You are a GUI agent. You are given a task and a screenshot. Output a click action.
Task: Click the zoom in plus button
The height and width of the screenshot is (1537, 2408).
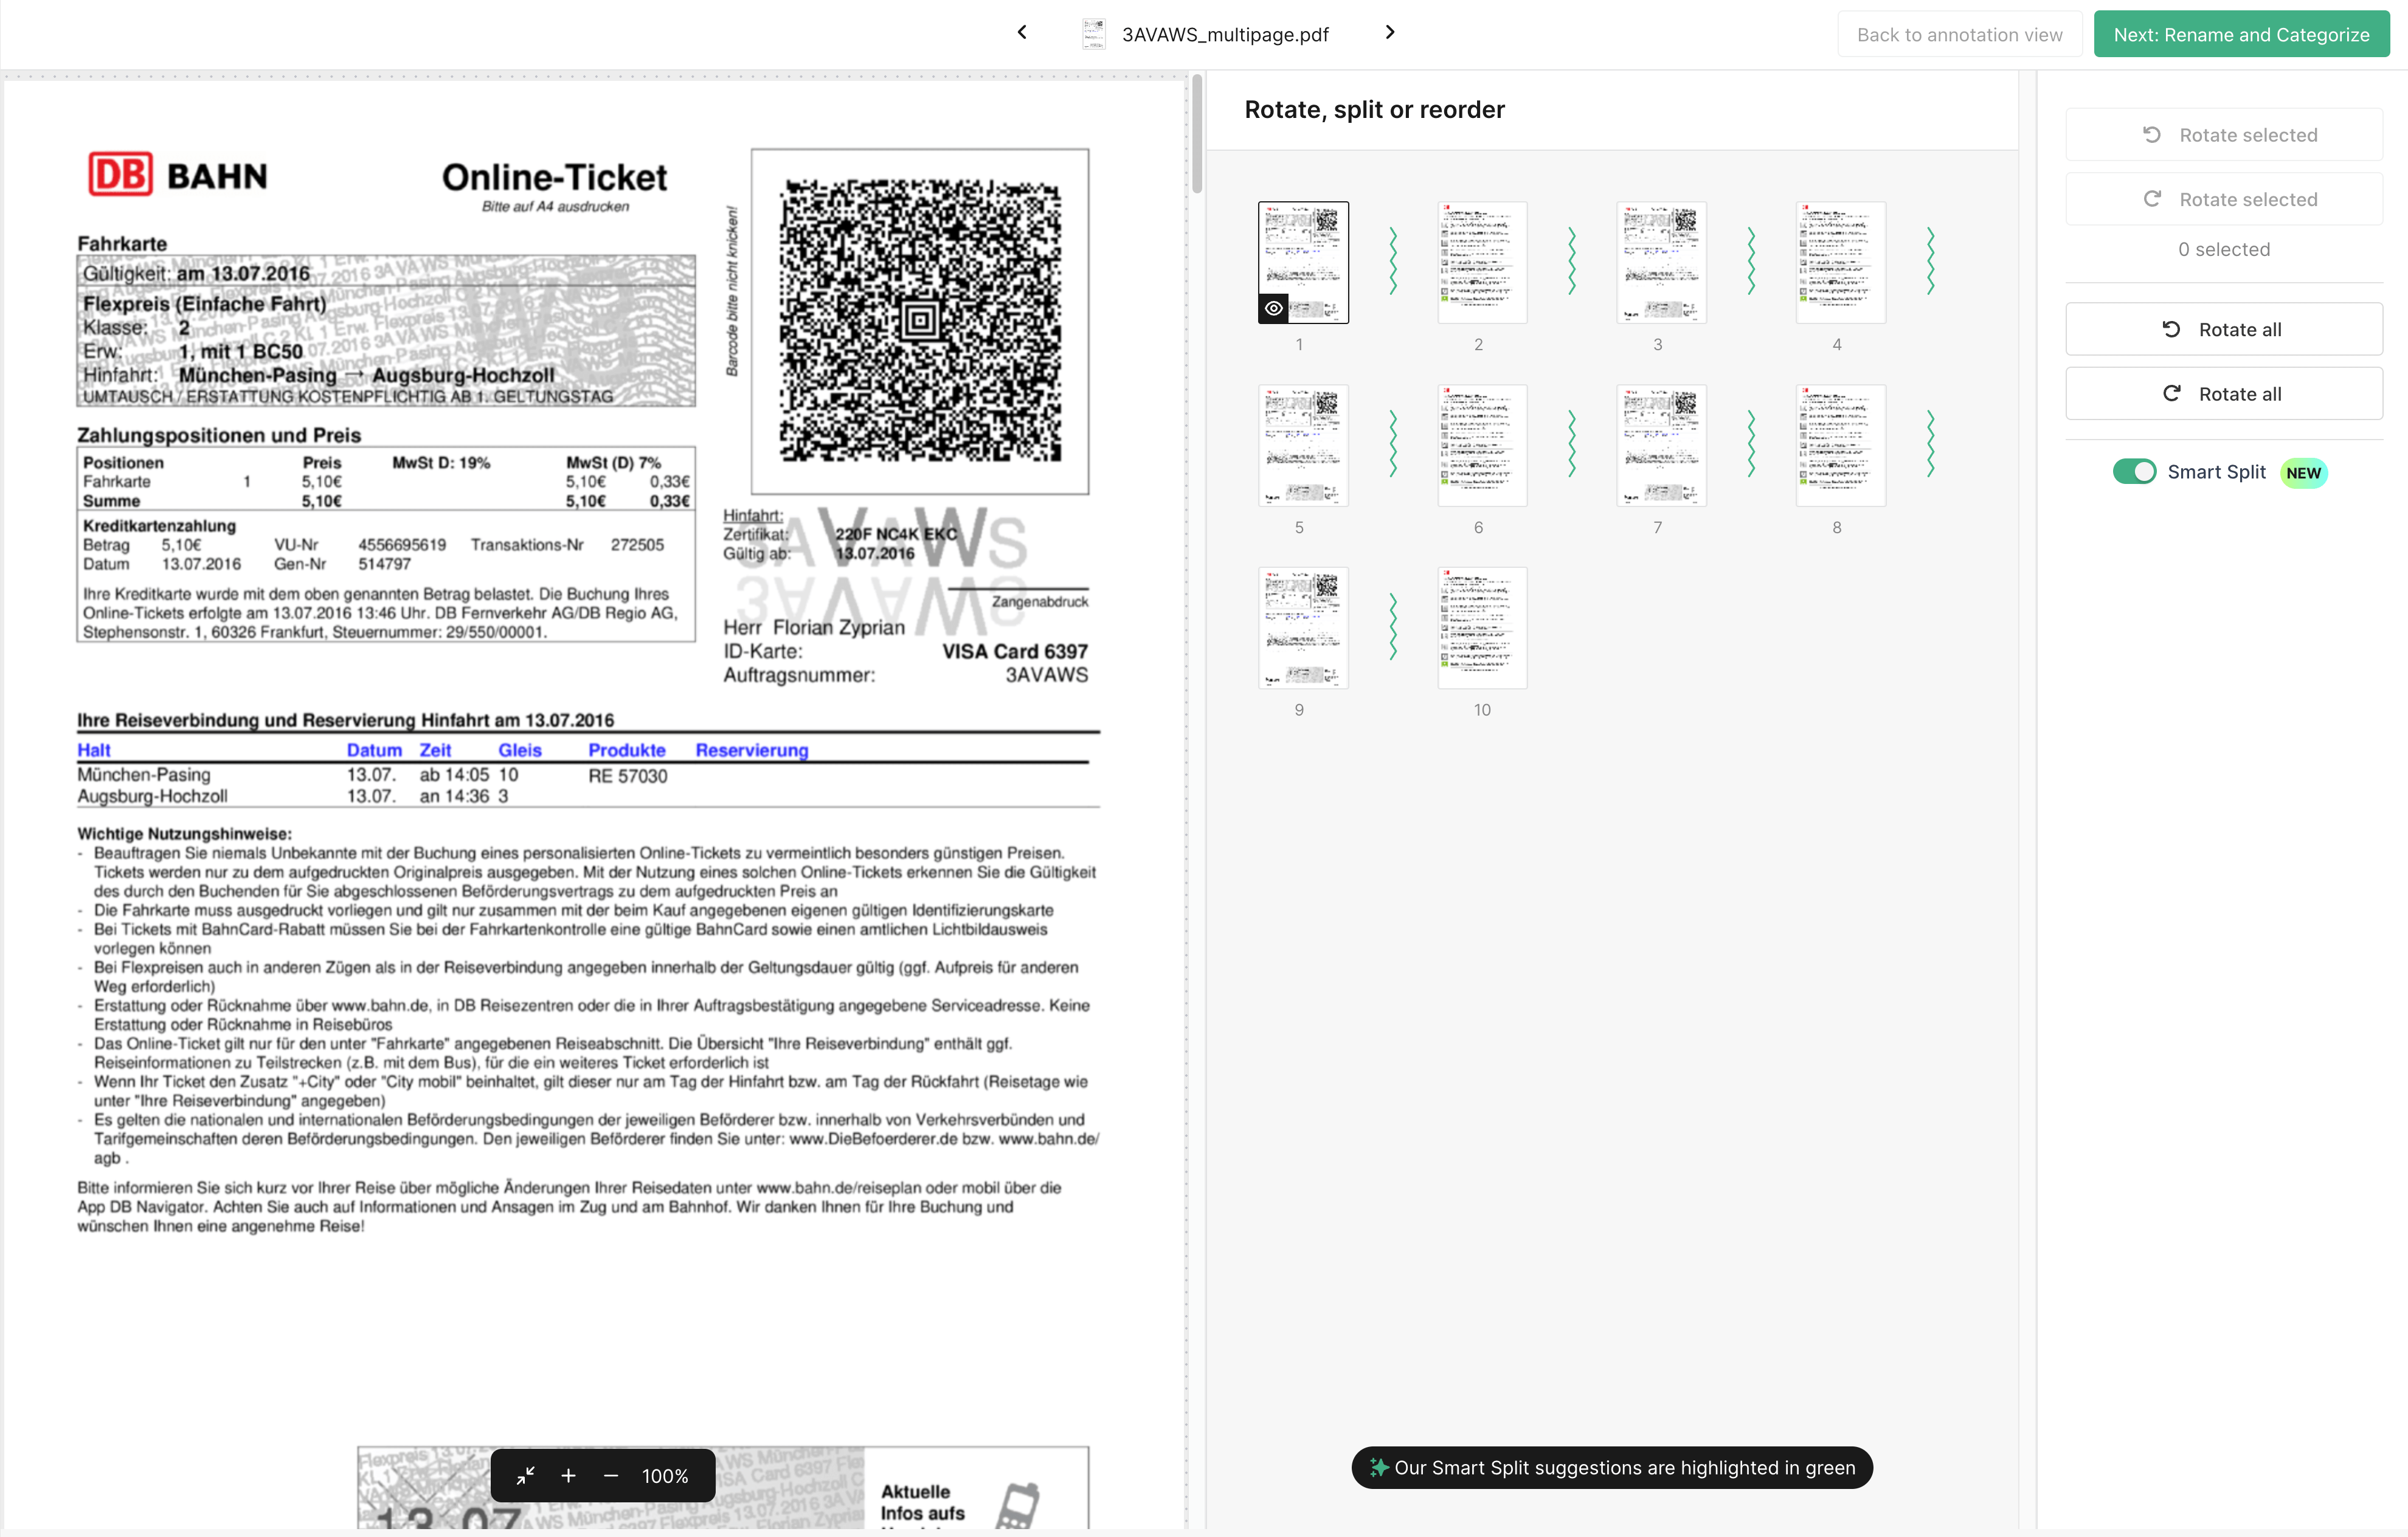[x=570, y=1474]
